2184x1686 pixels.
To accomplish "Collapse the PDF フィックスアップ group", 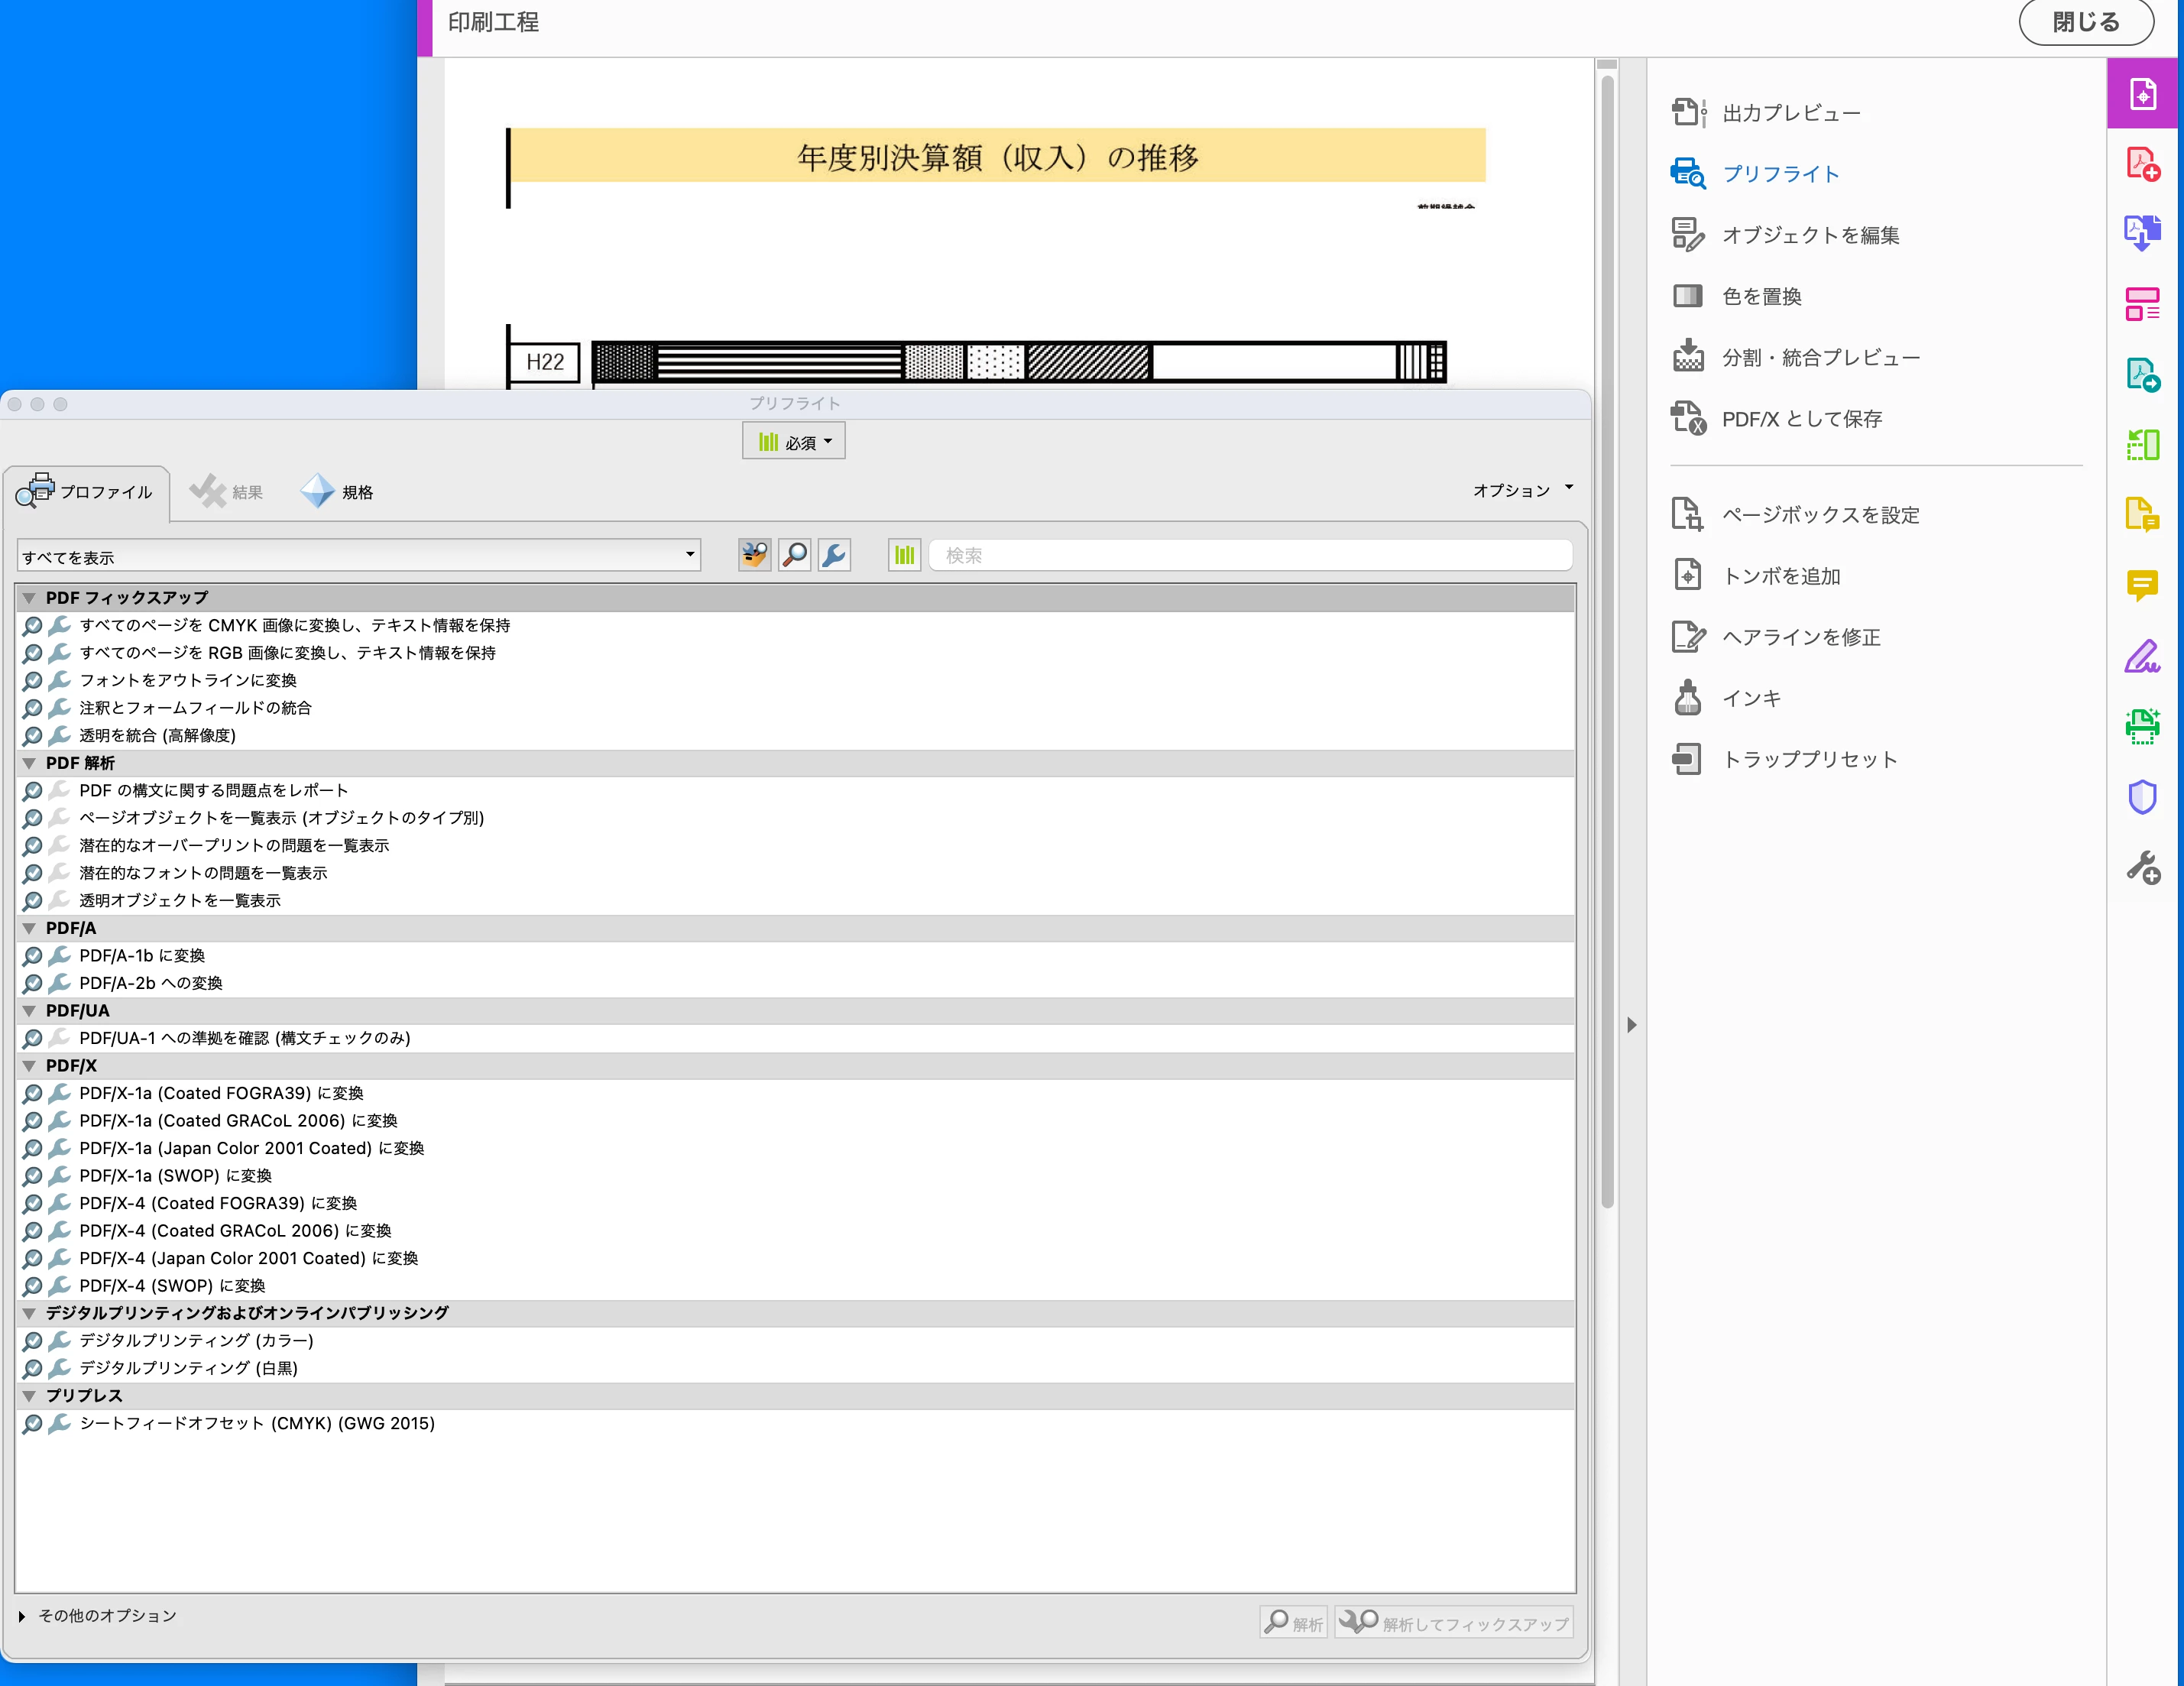I will (29, 598).
